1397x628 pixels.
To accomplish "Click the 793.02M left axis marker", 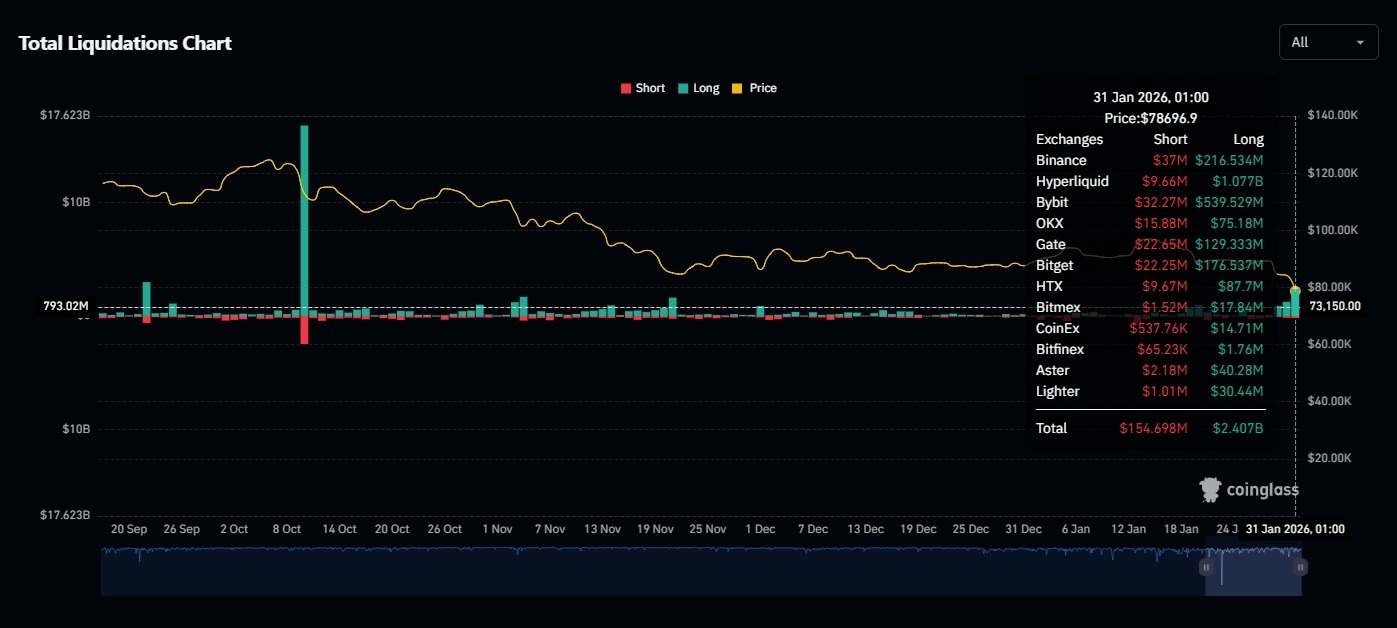I will click(66, 306).
